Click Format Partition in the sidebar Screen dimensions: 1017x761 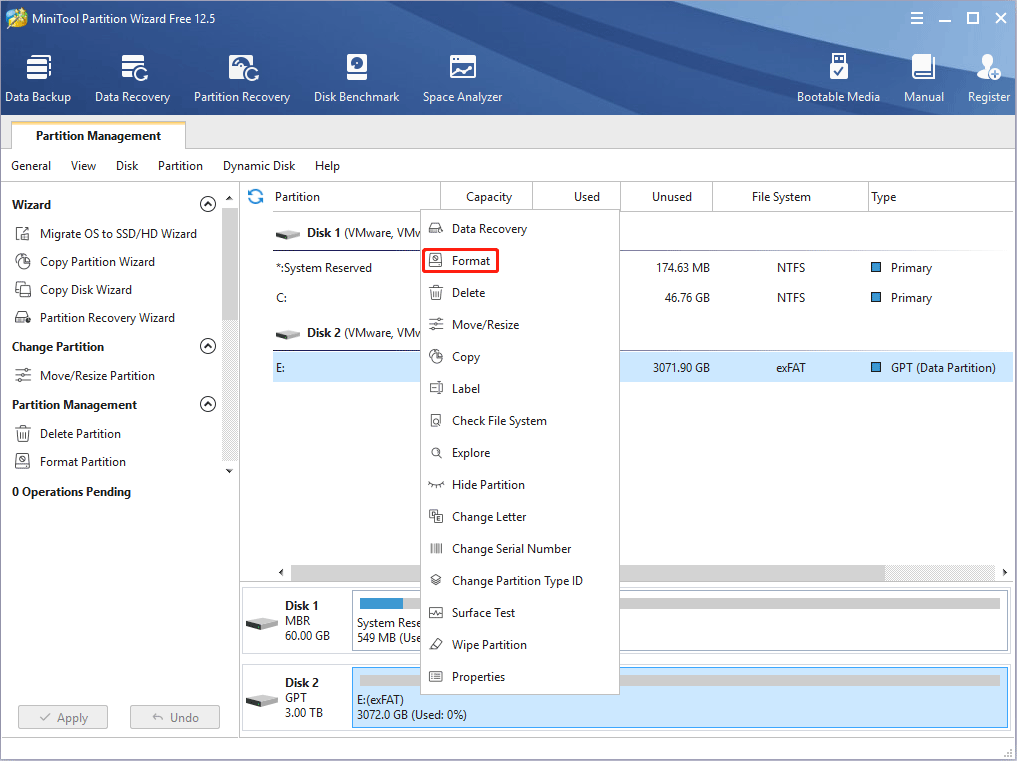[71, 461]
